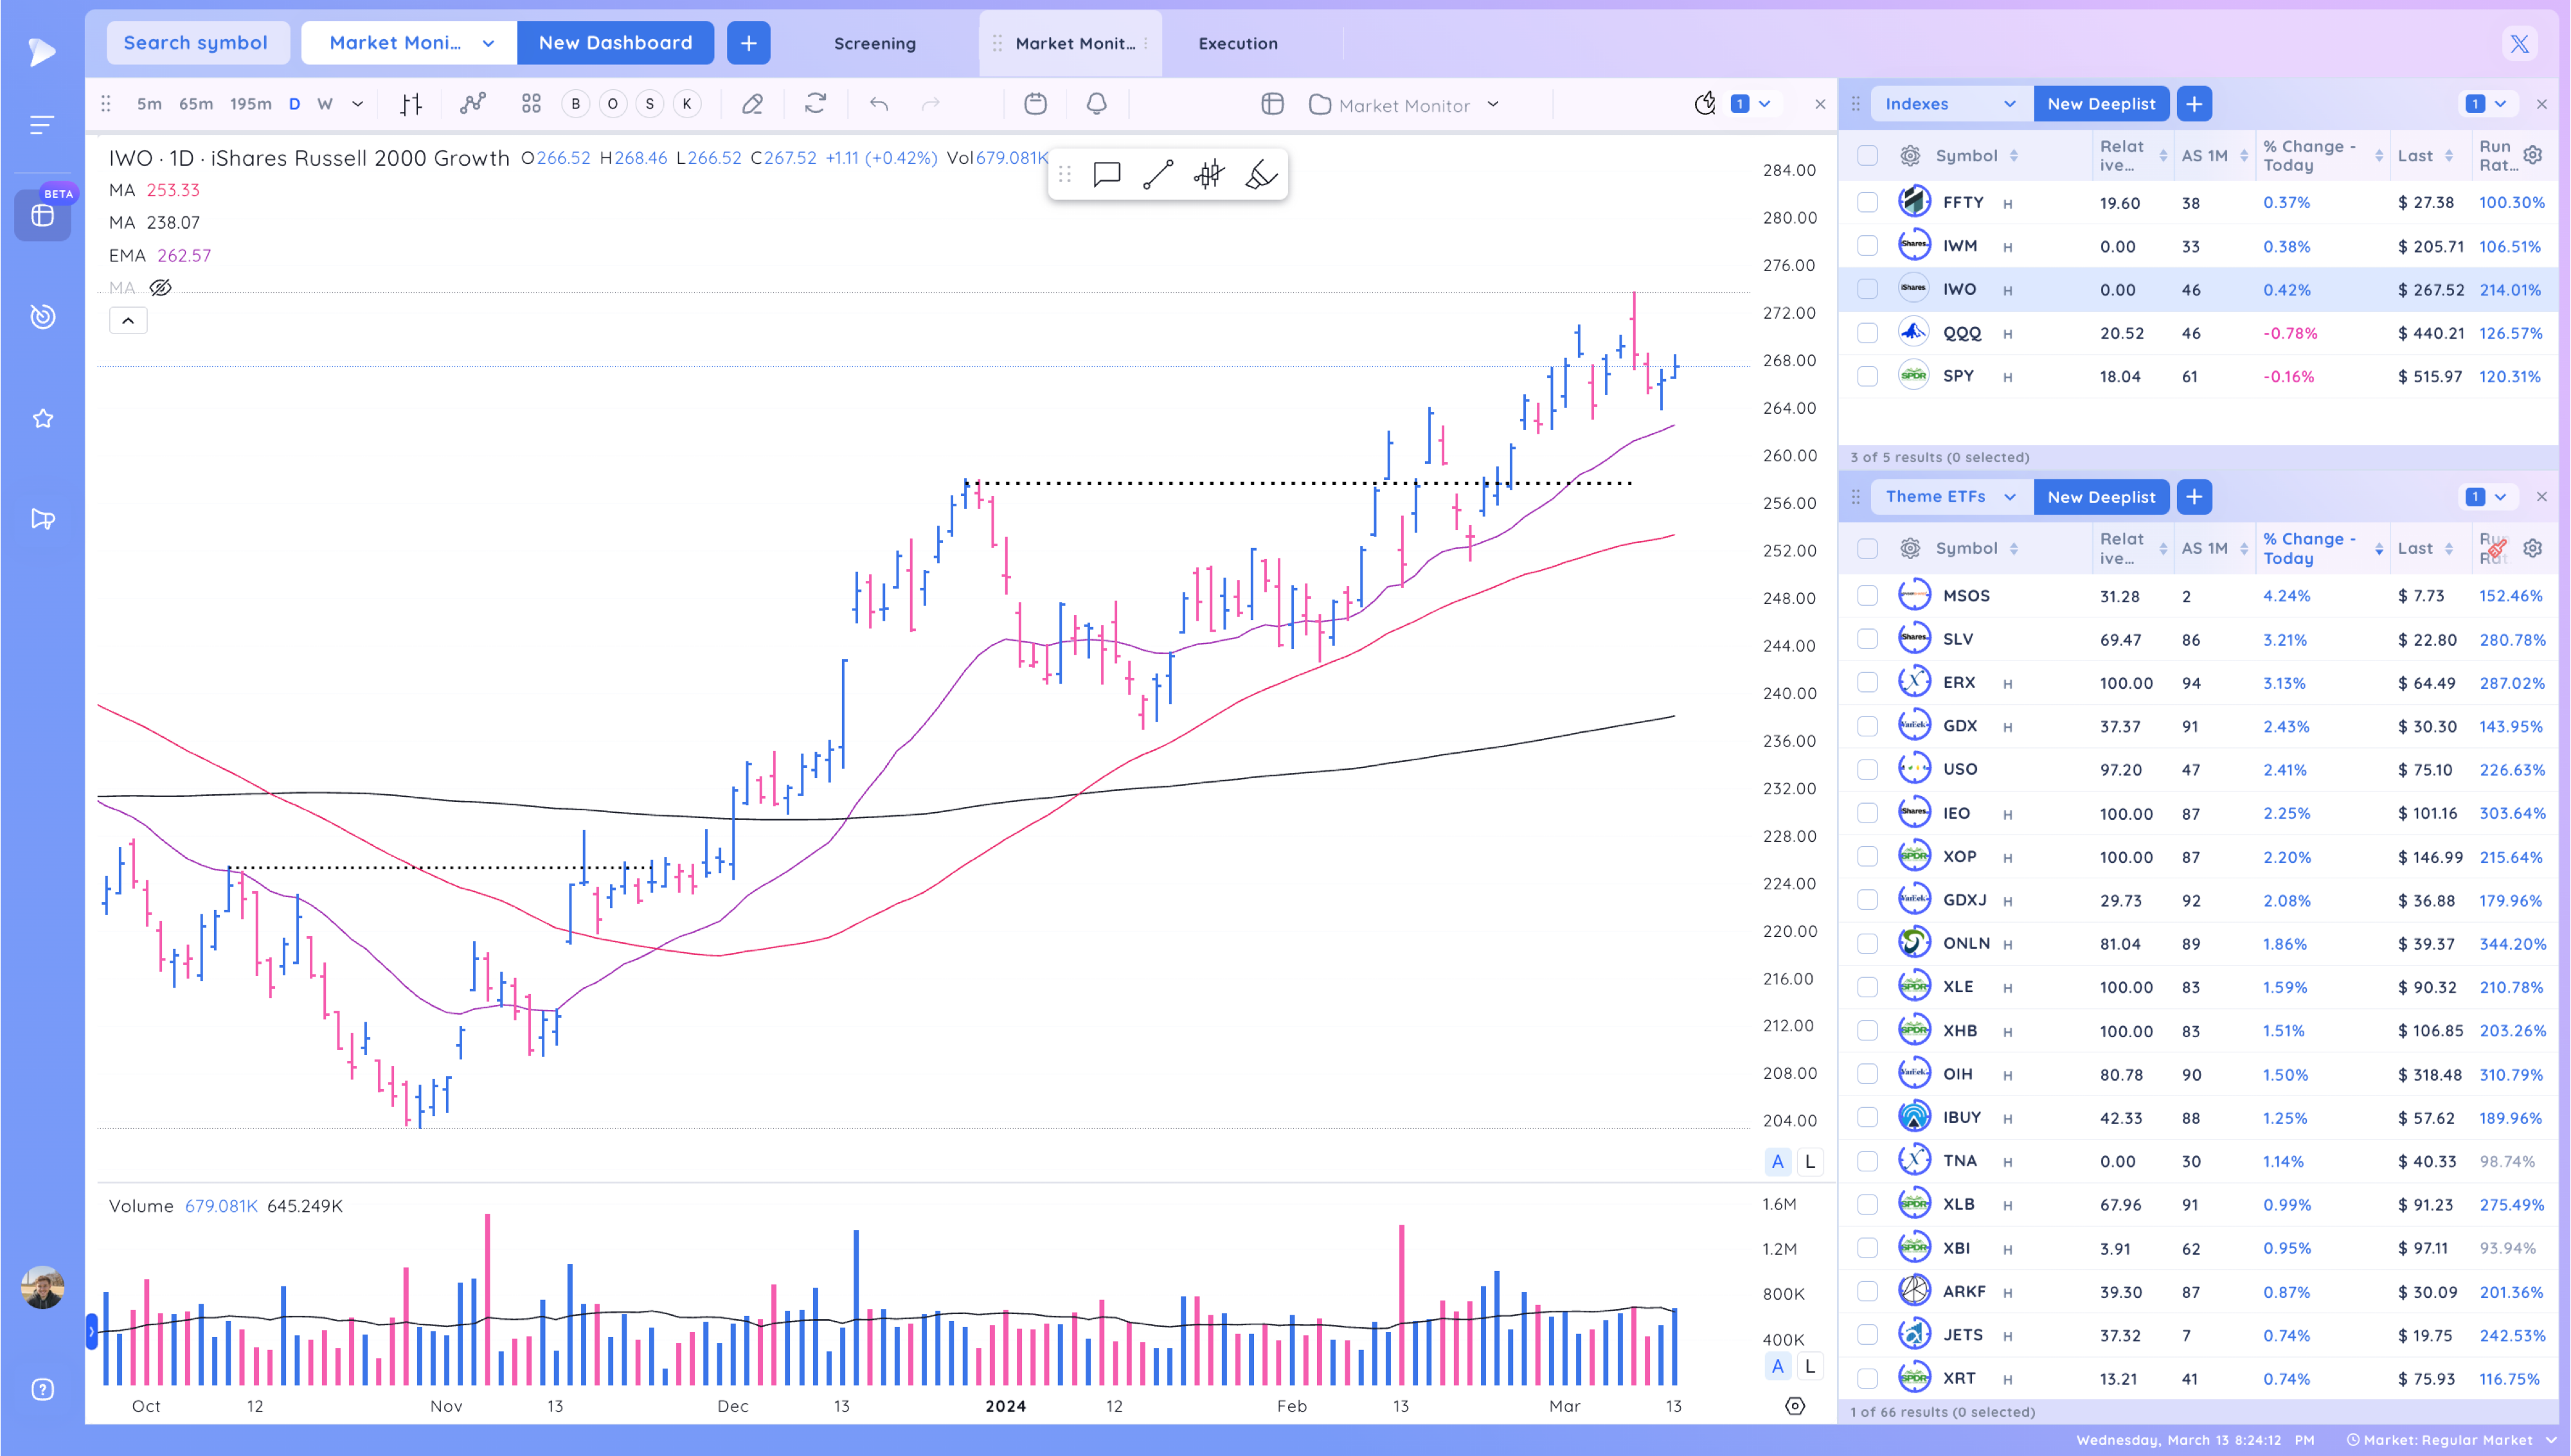Click the application logo at top left
Screen dimensions: 2571x1456
point(41,51)
